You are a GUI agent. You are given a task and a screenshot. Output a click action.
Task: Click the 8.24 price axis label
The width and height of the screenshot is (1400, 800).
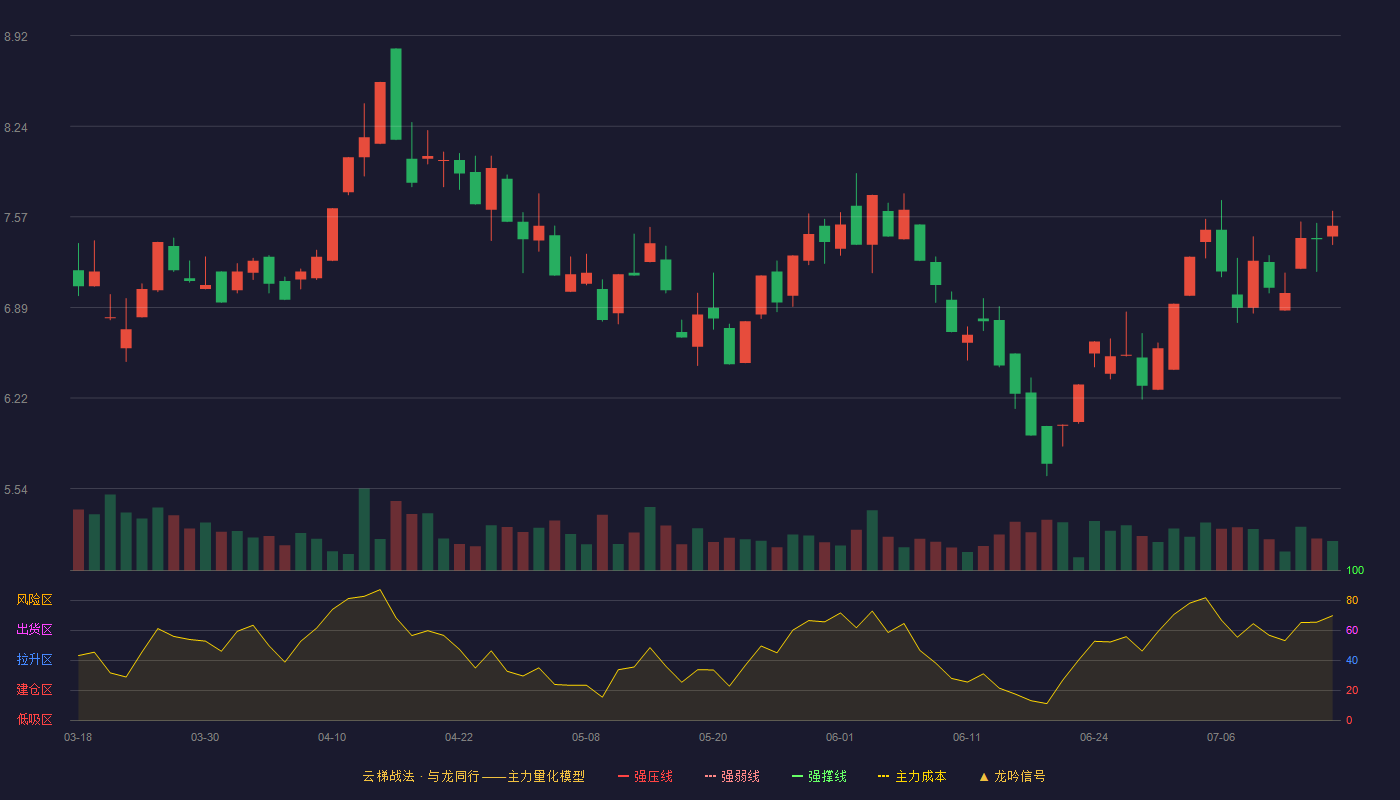(x=16, y=128)
